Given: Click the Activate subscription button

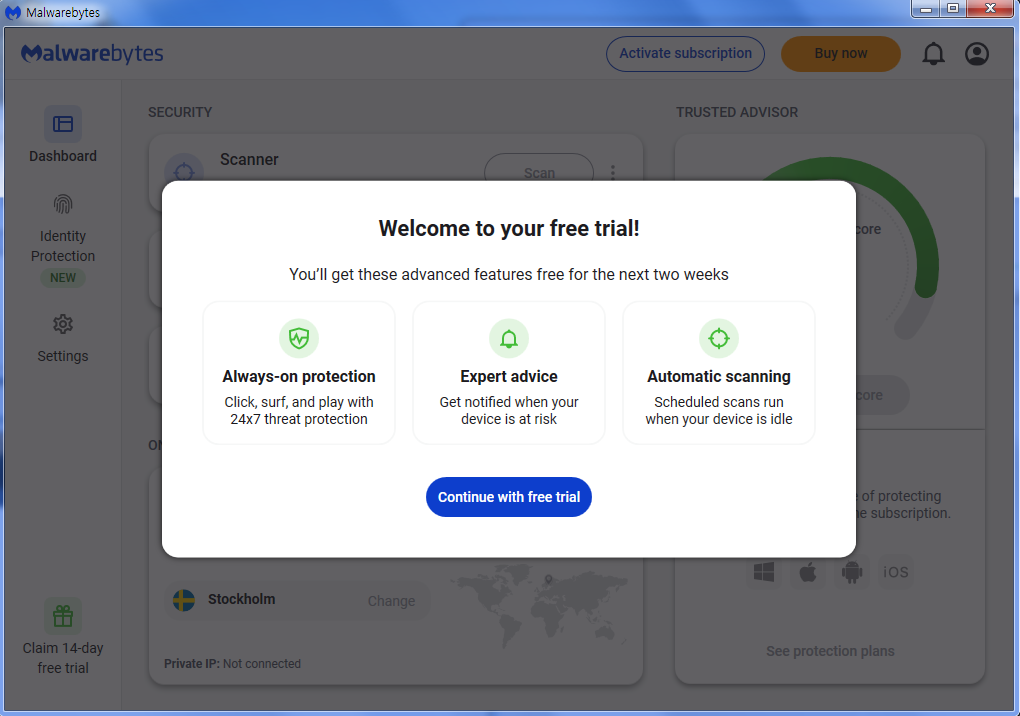Looking at the screenshot, I should 685,53.
